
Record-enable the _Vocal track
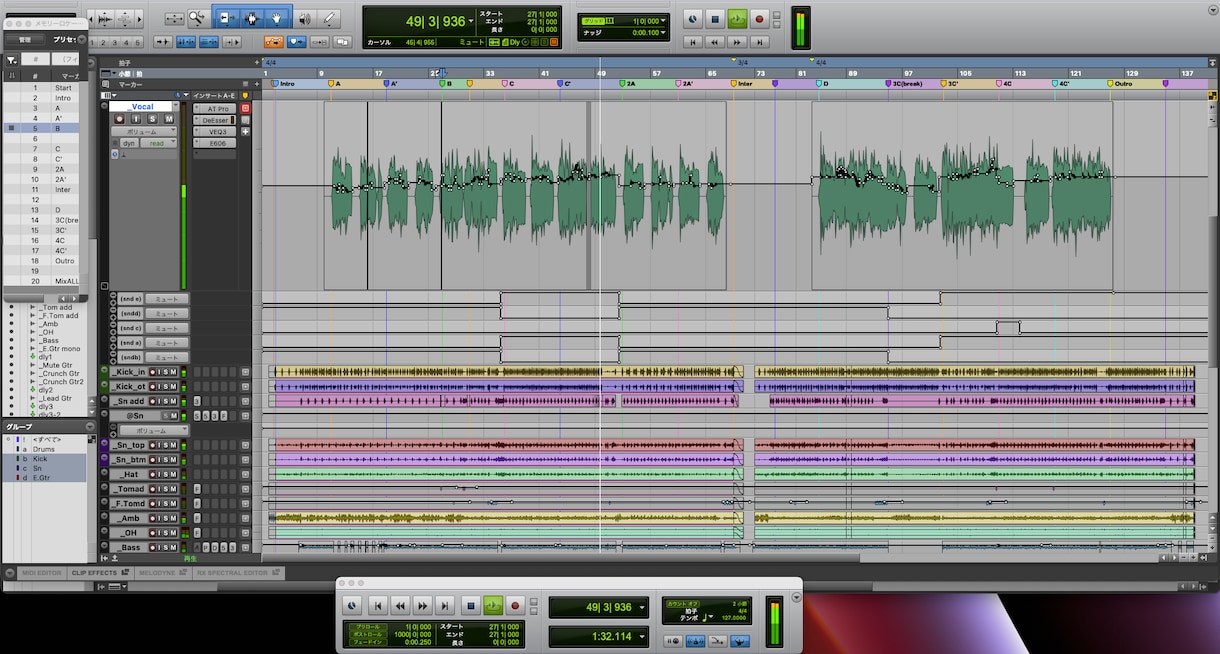121,119
